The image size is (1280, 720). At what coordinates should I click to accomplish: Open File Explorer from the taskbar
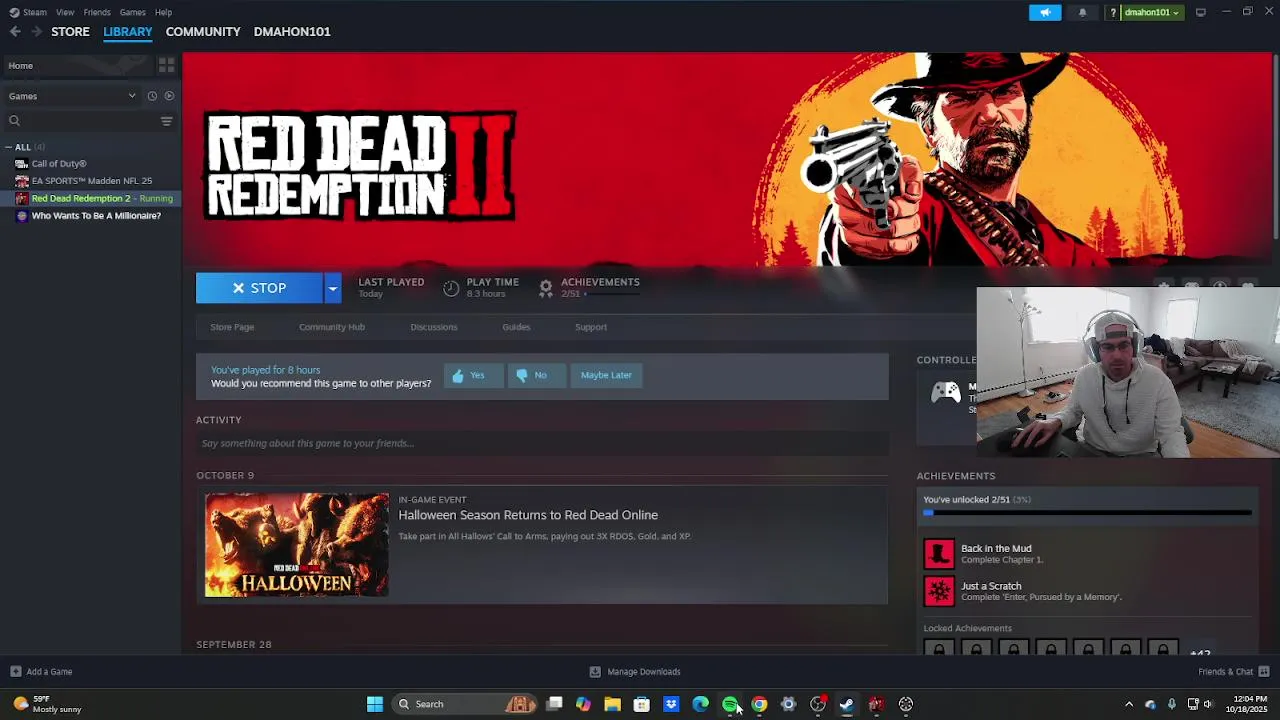click(x=612, y=704)
